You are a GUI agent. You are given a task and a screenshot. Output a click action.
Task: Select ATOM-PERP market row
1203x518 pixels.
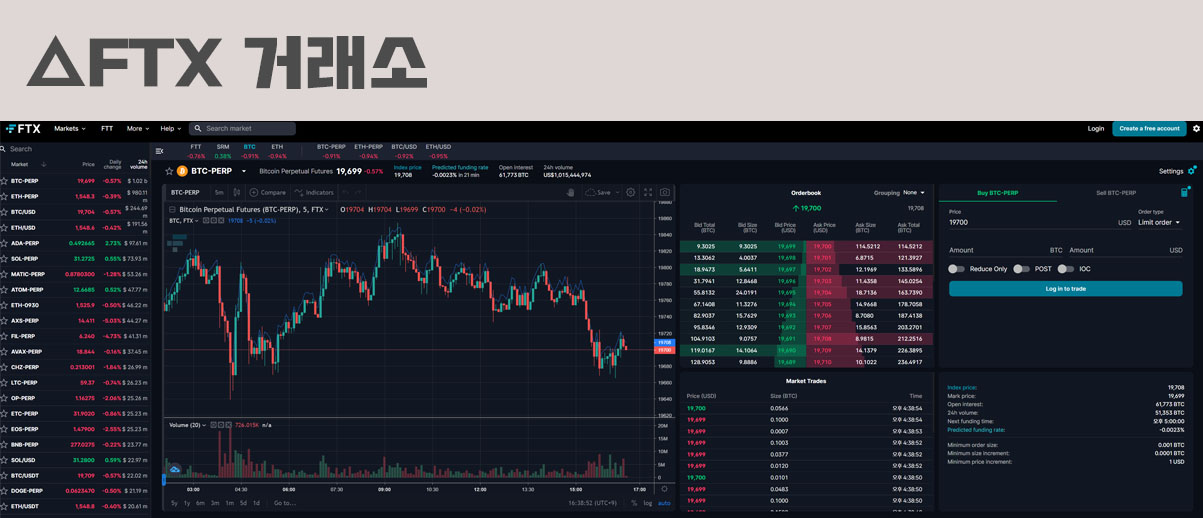point(75,289)
